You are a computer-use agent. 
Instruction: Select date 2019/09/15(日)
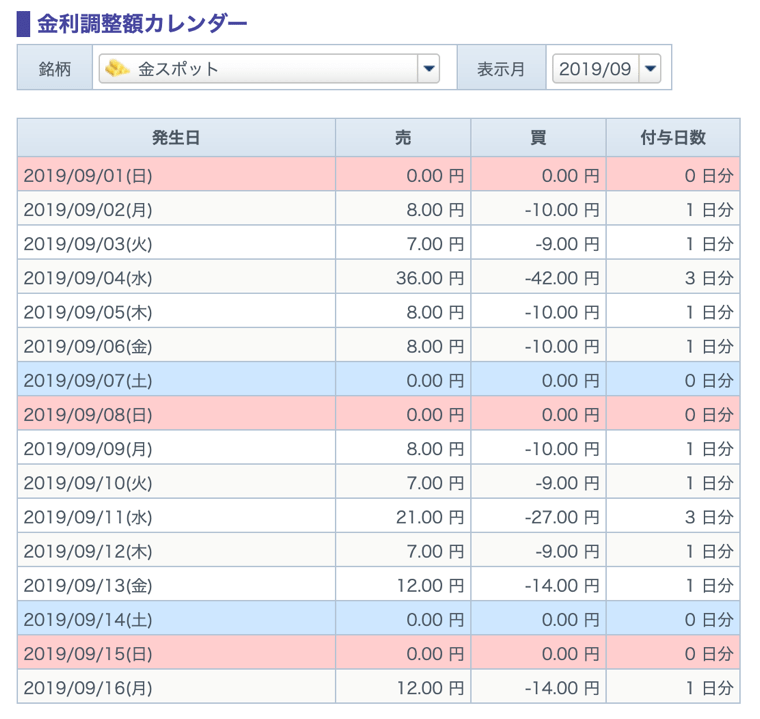click(x=88, y=654)
